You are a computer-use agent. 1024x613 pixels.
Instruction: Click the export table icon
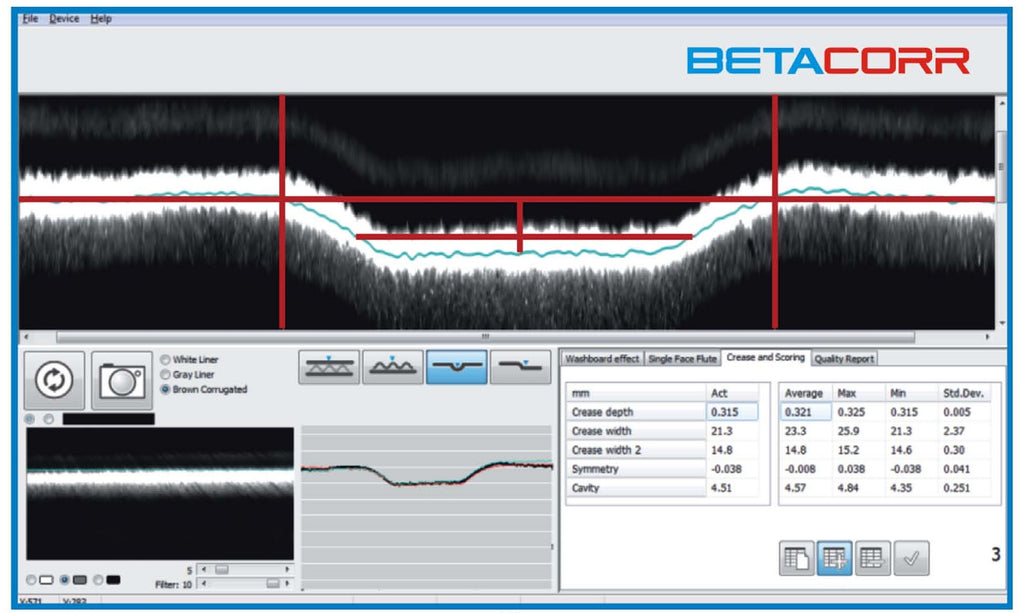[x=872, y=559]
